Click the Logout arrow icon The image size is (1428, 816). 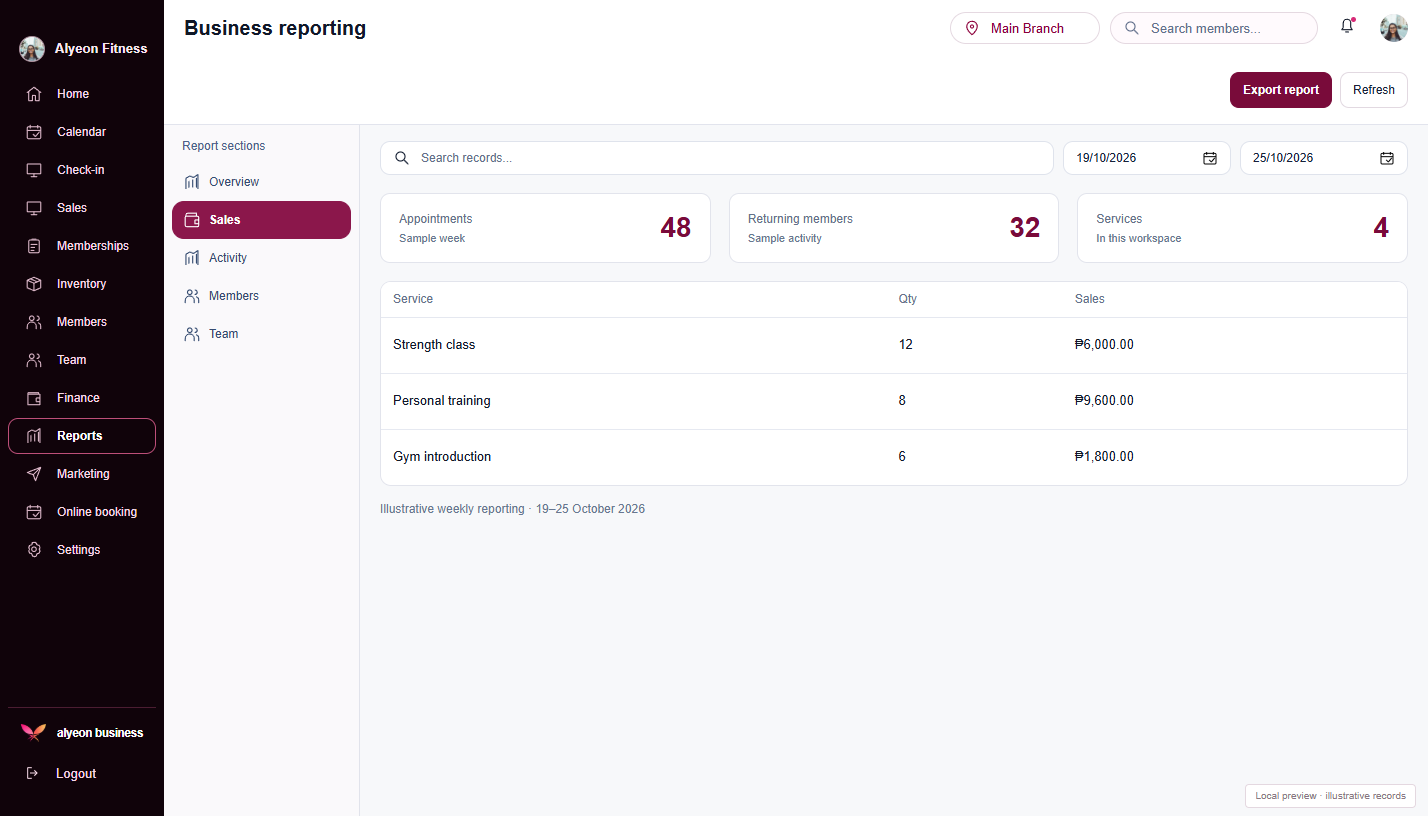(32, 773)
